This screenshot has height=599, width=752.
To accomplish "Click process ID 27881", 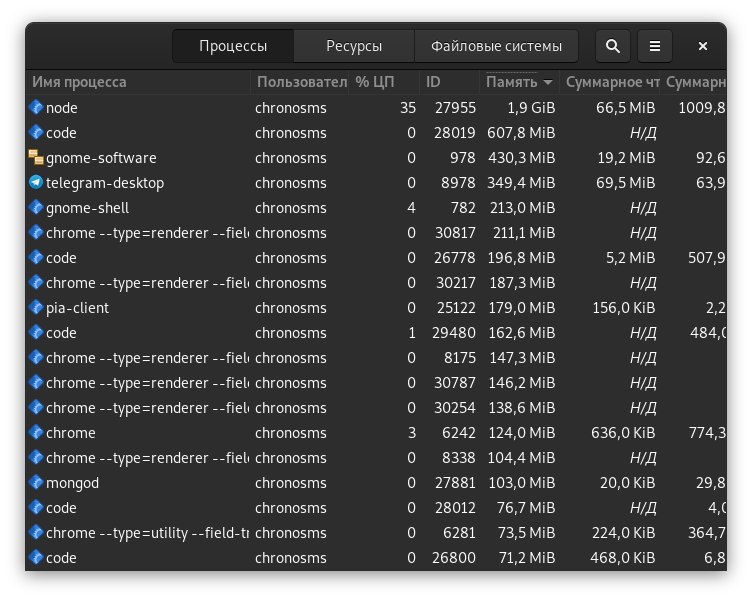I will (x=455, y=483).
